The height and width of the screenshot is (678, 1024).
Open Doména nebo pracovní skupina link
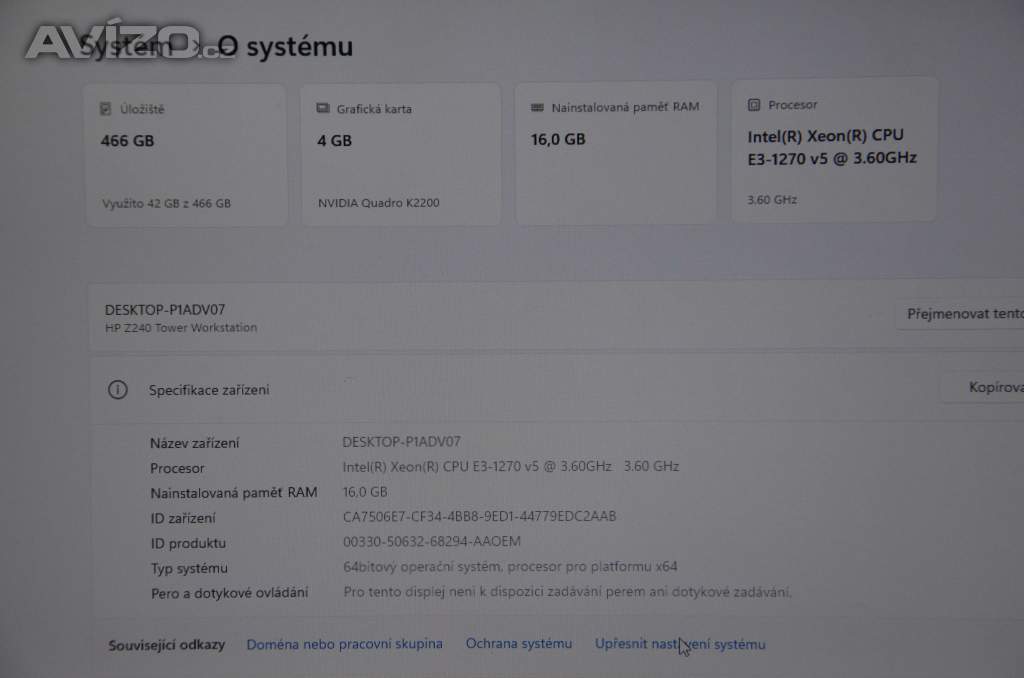point(344,644)
